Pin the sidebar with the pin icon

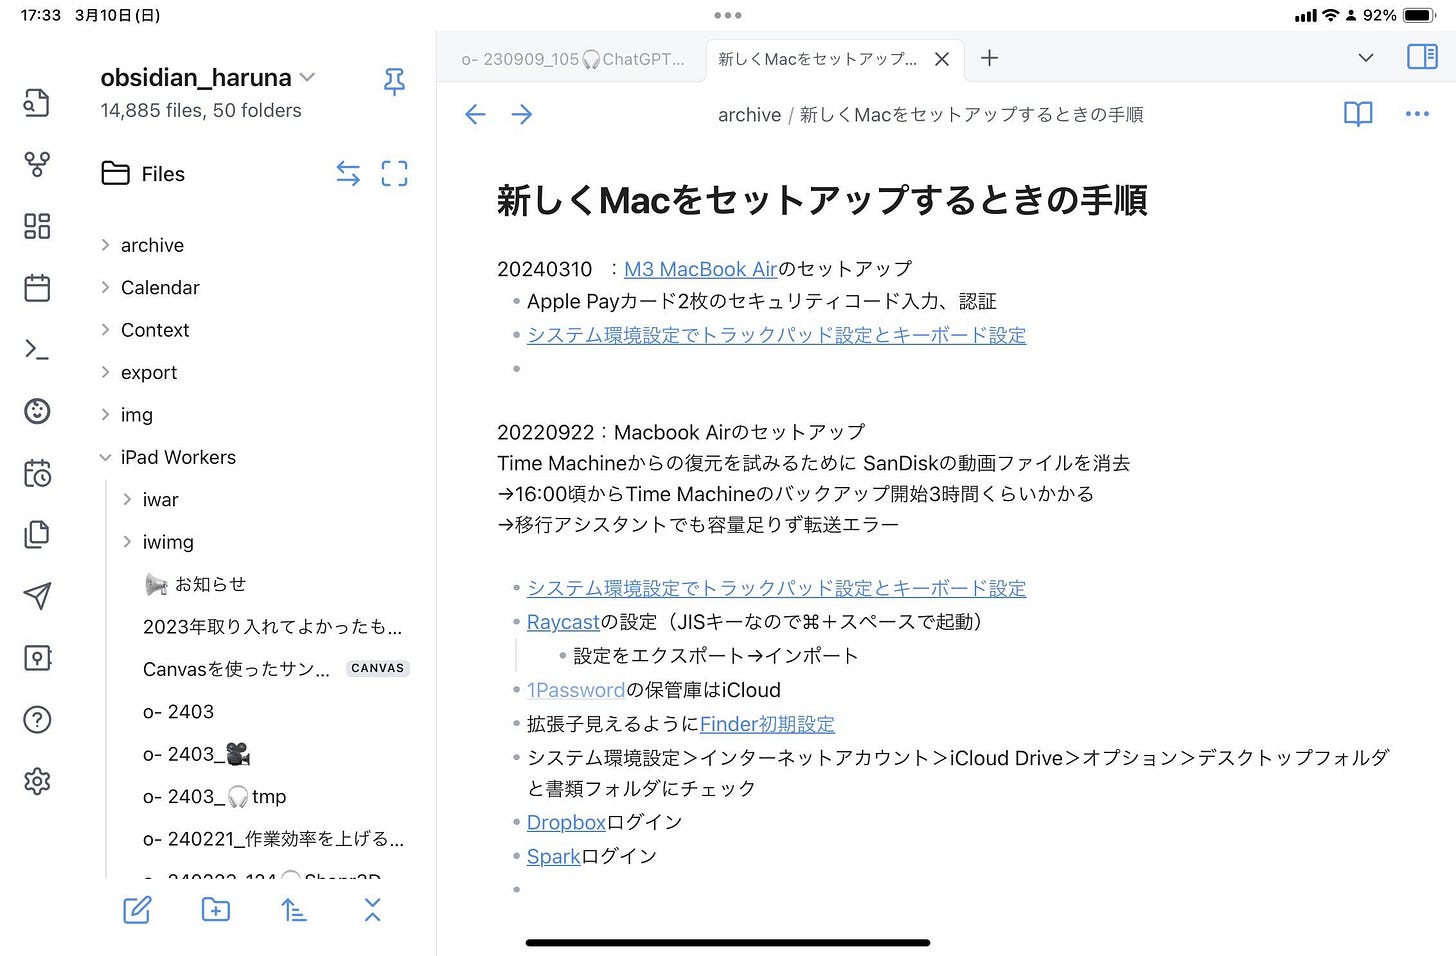coord(394,82)
